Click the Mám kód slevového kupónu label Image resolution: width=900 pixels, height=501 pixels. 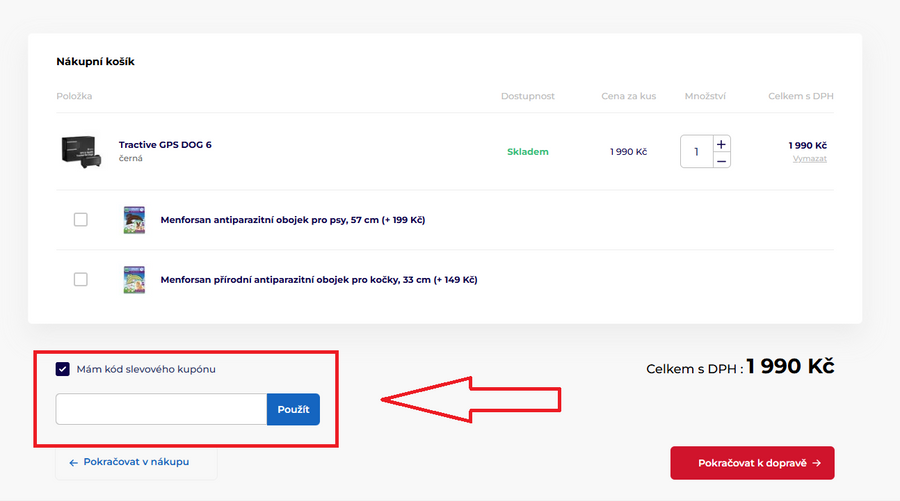(146, 369)
